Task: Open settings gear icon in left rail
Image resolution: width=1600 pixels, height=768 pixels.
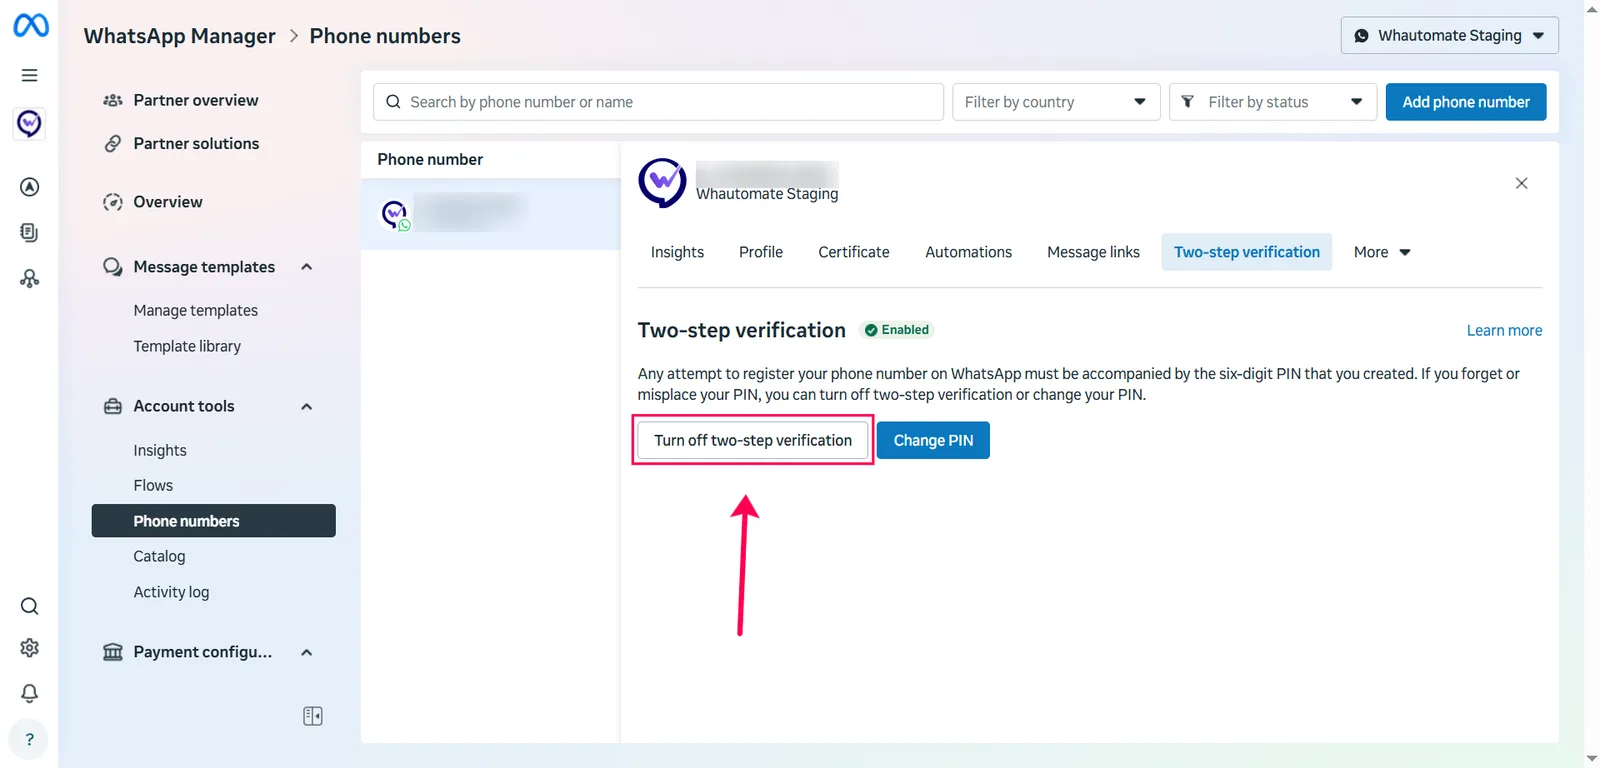Action: tap(30, 648)
